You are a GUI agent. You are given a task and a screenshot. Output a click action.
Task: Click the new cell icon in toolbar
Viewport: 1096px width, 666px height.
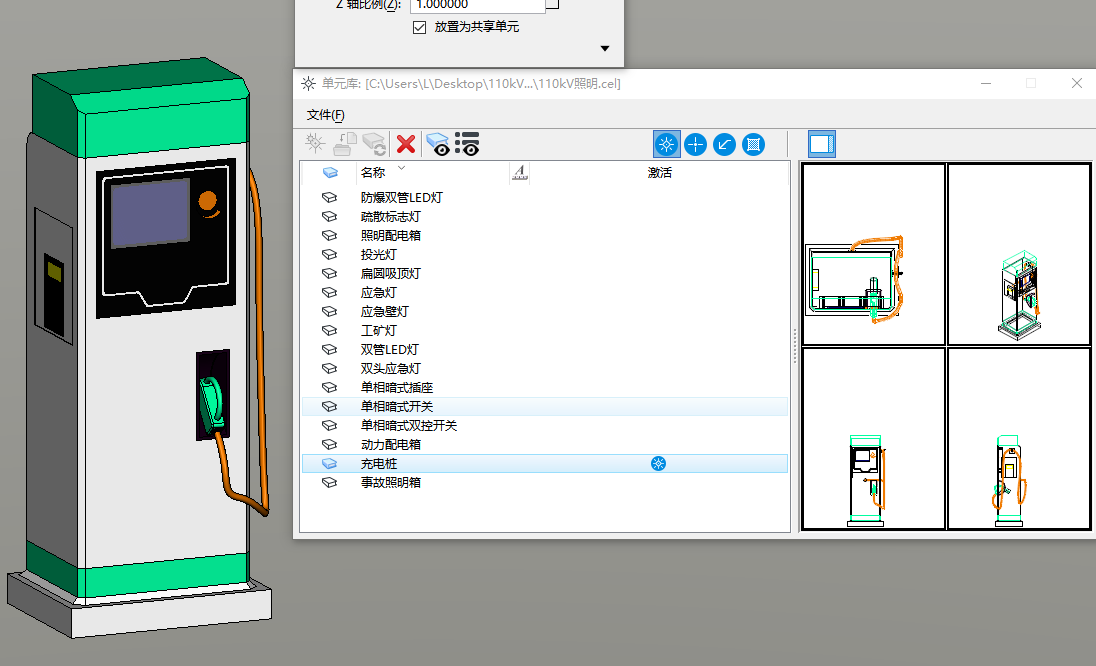[315, 144]
